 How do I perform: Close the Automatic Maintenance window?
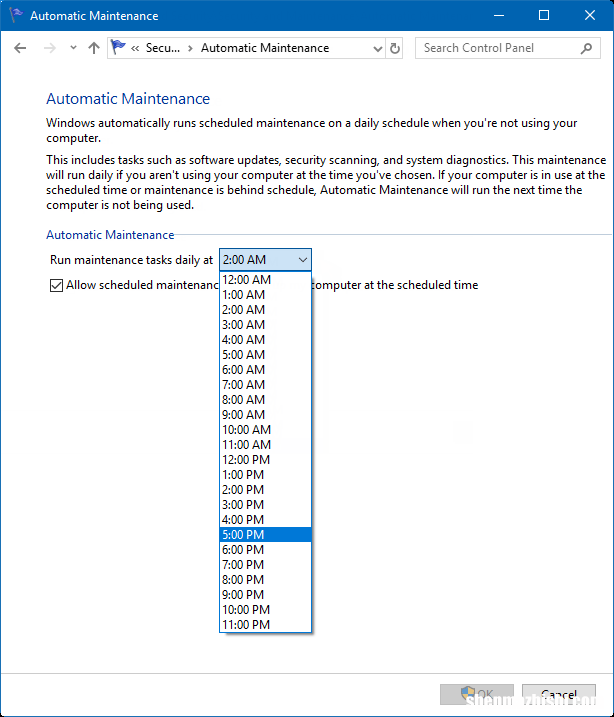point(590,16)
